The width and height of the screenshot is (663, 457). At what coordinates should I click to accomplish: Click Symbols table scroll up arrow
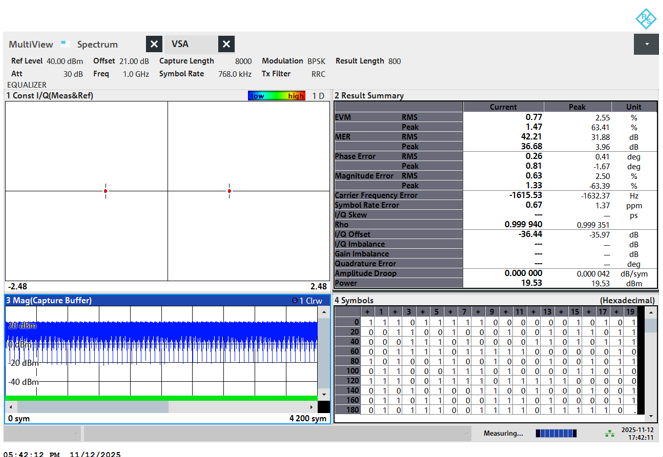[652, 312]
